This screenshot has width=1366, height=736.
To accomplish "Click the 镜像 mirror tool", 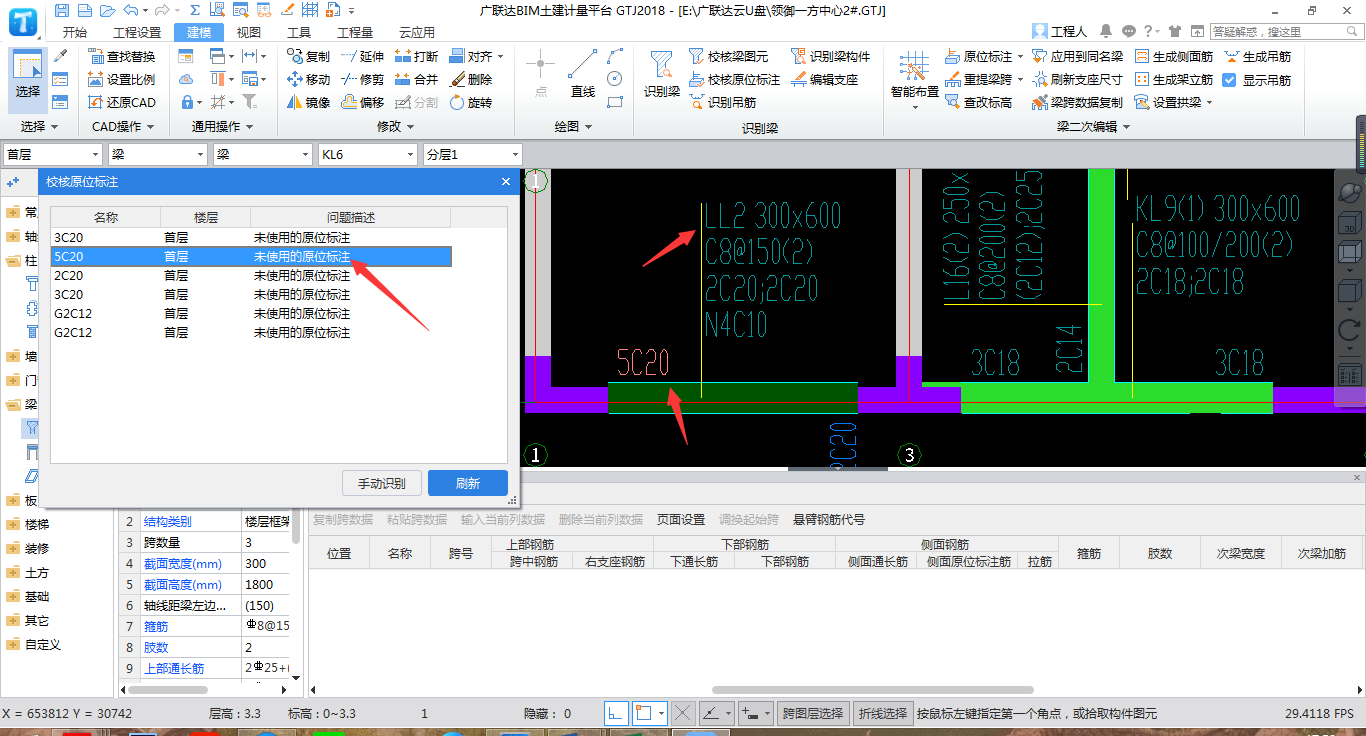I will click(x=308, y=102).
